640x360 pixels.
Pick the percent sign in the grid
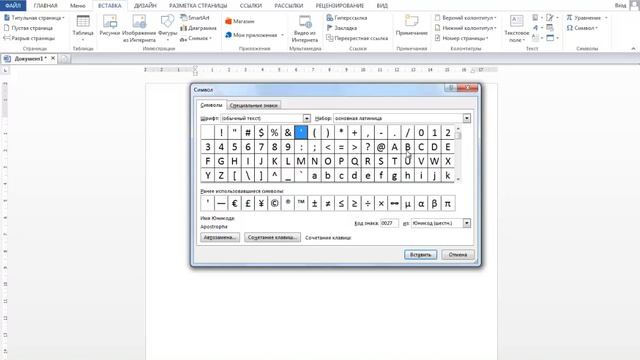[x=274, y=132]
